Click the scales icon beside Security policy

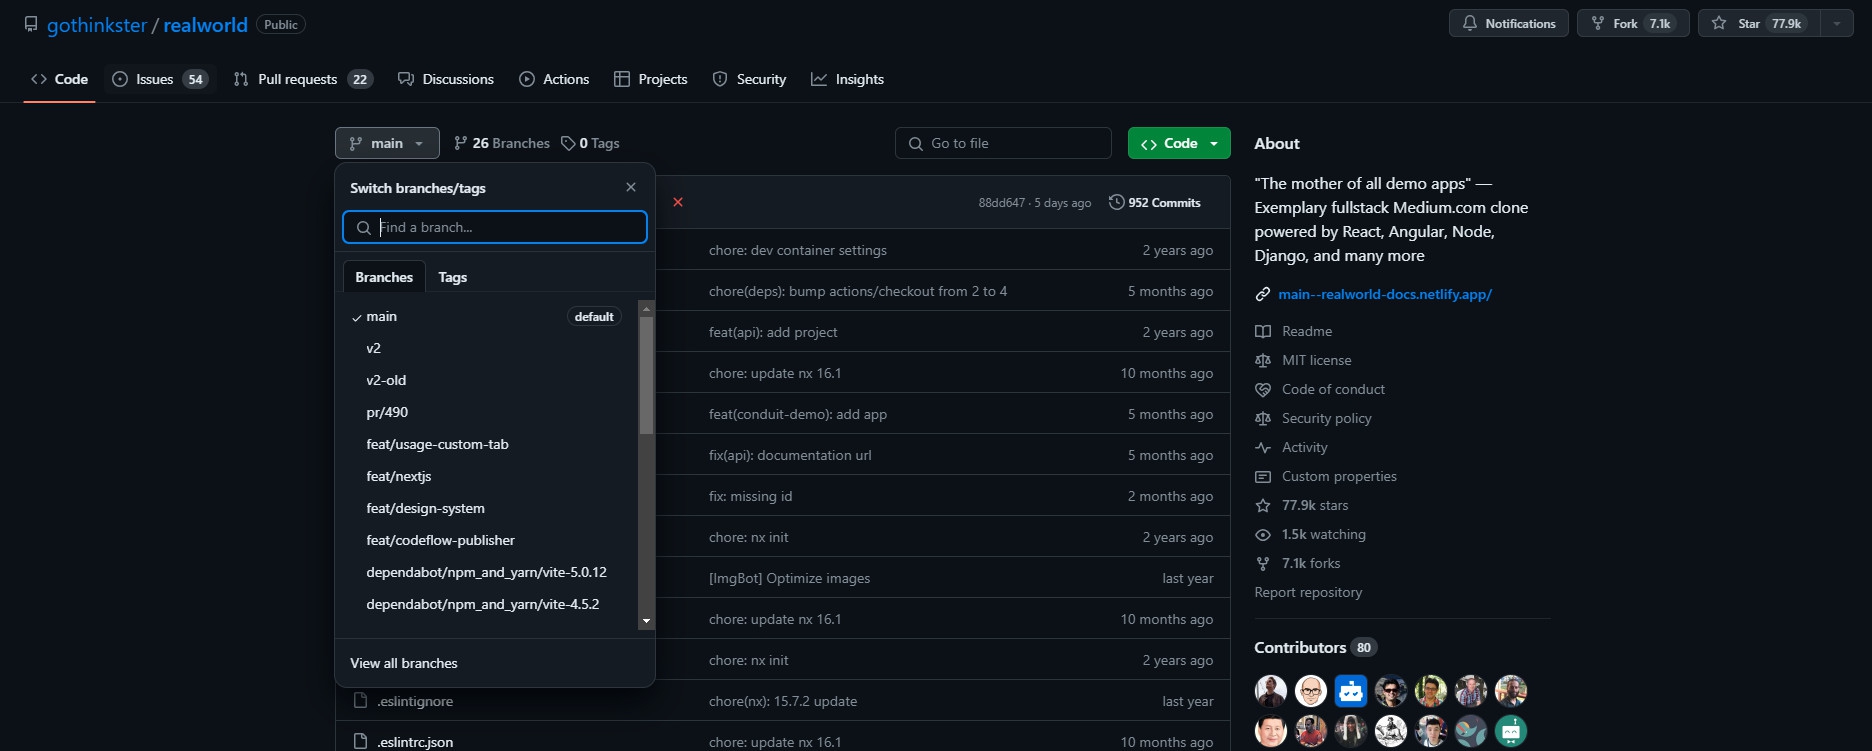[1263, 418]
